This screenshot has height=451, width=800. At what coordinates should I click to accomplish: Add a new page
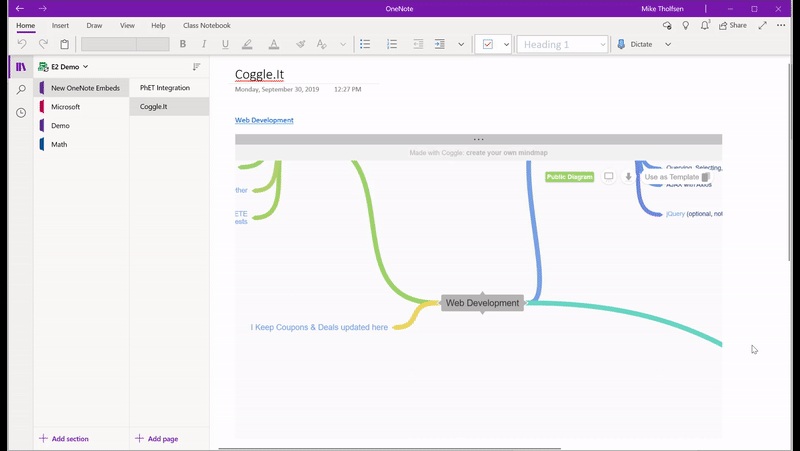coord(157,438)
